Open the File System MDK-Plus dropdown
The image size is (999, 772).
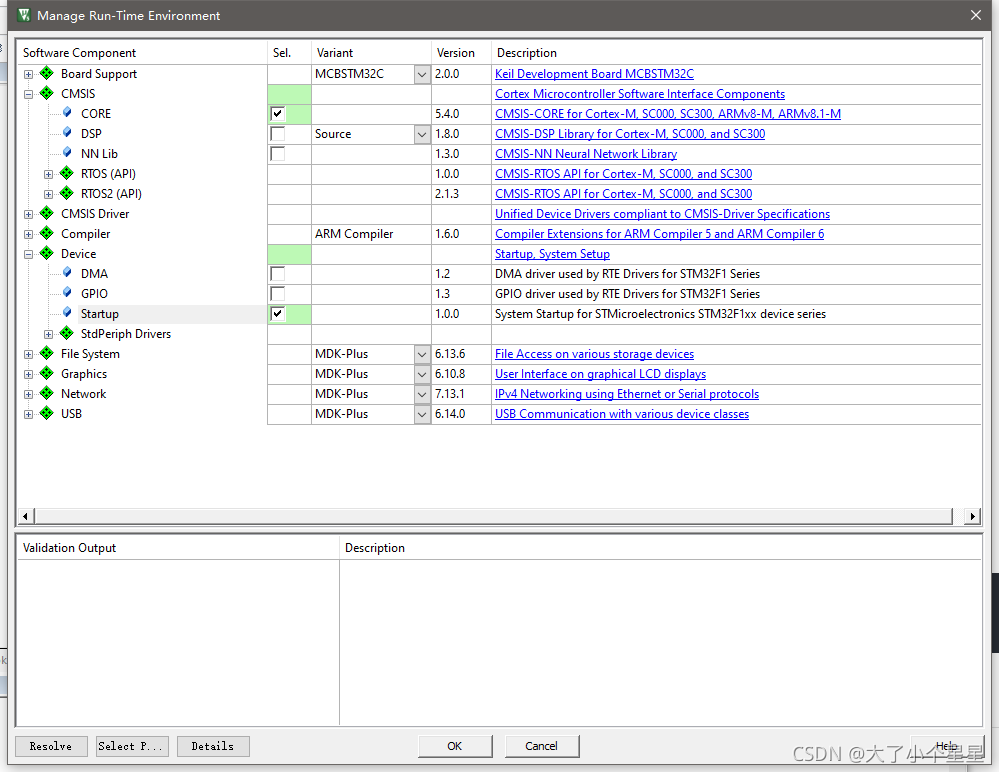point(422,354)
